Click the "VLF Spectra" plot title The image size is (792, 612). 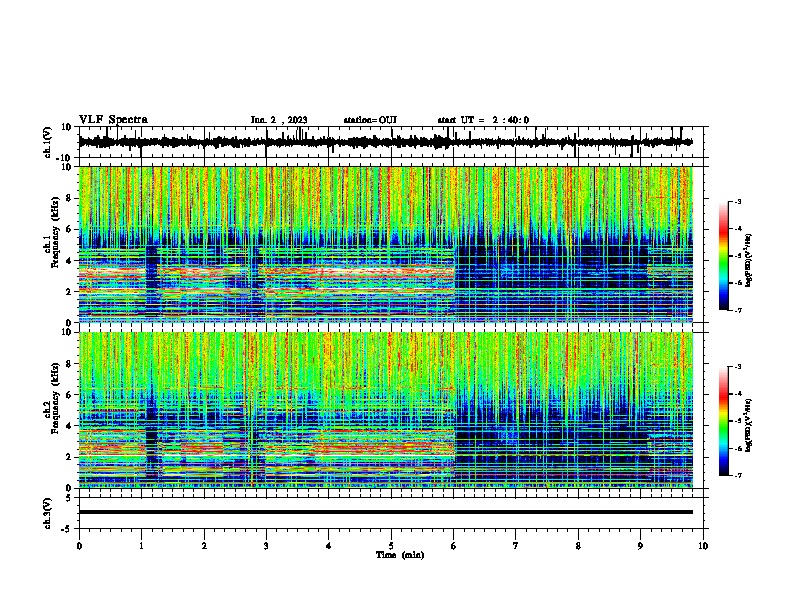(113, 120)
